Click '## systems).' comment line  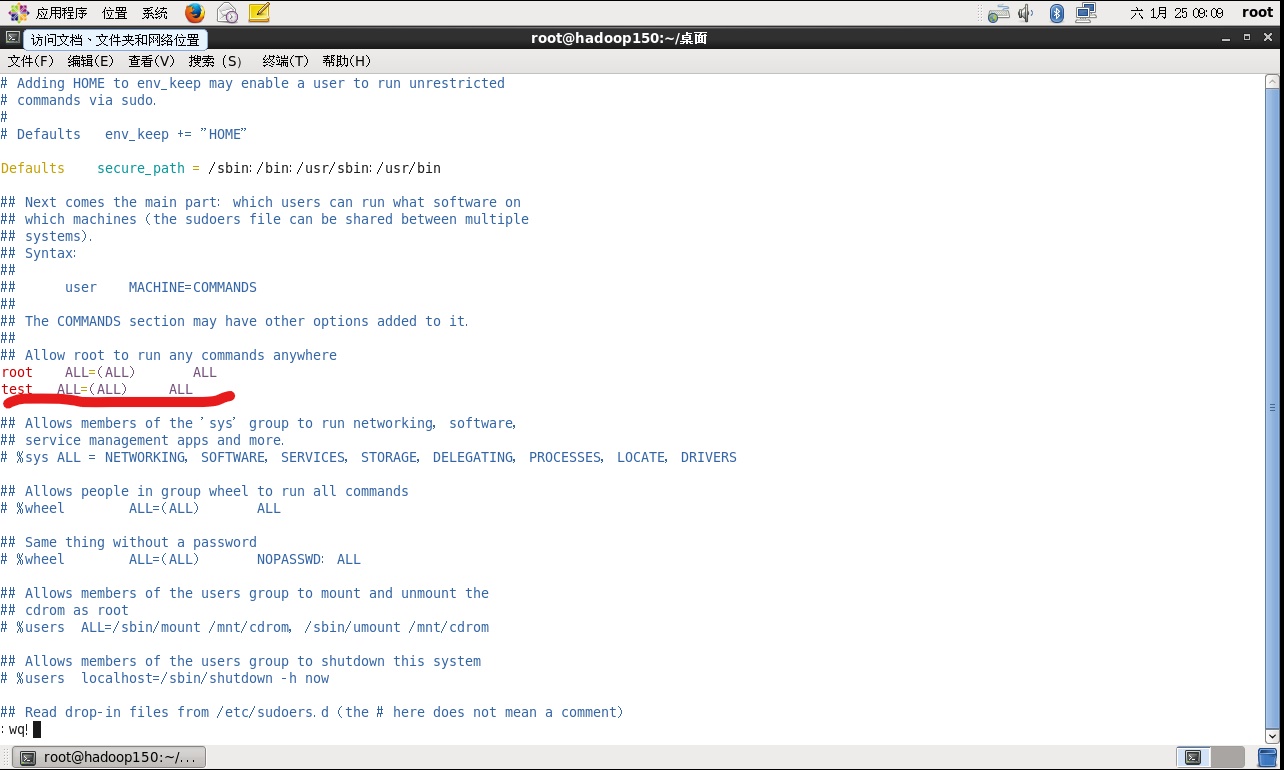coord(46,236)
